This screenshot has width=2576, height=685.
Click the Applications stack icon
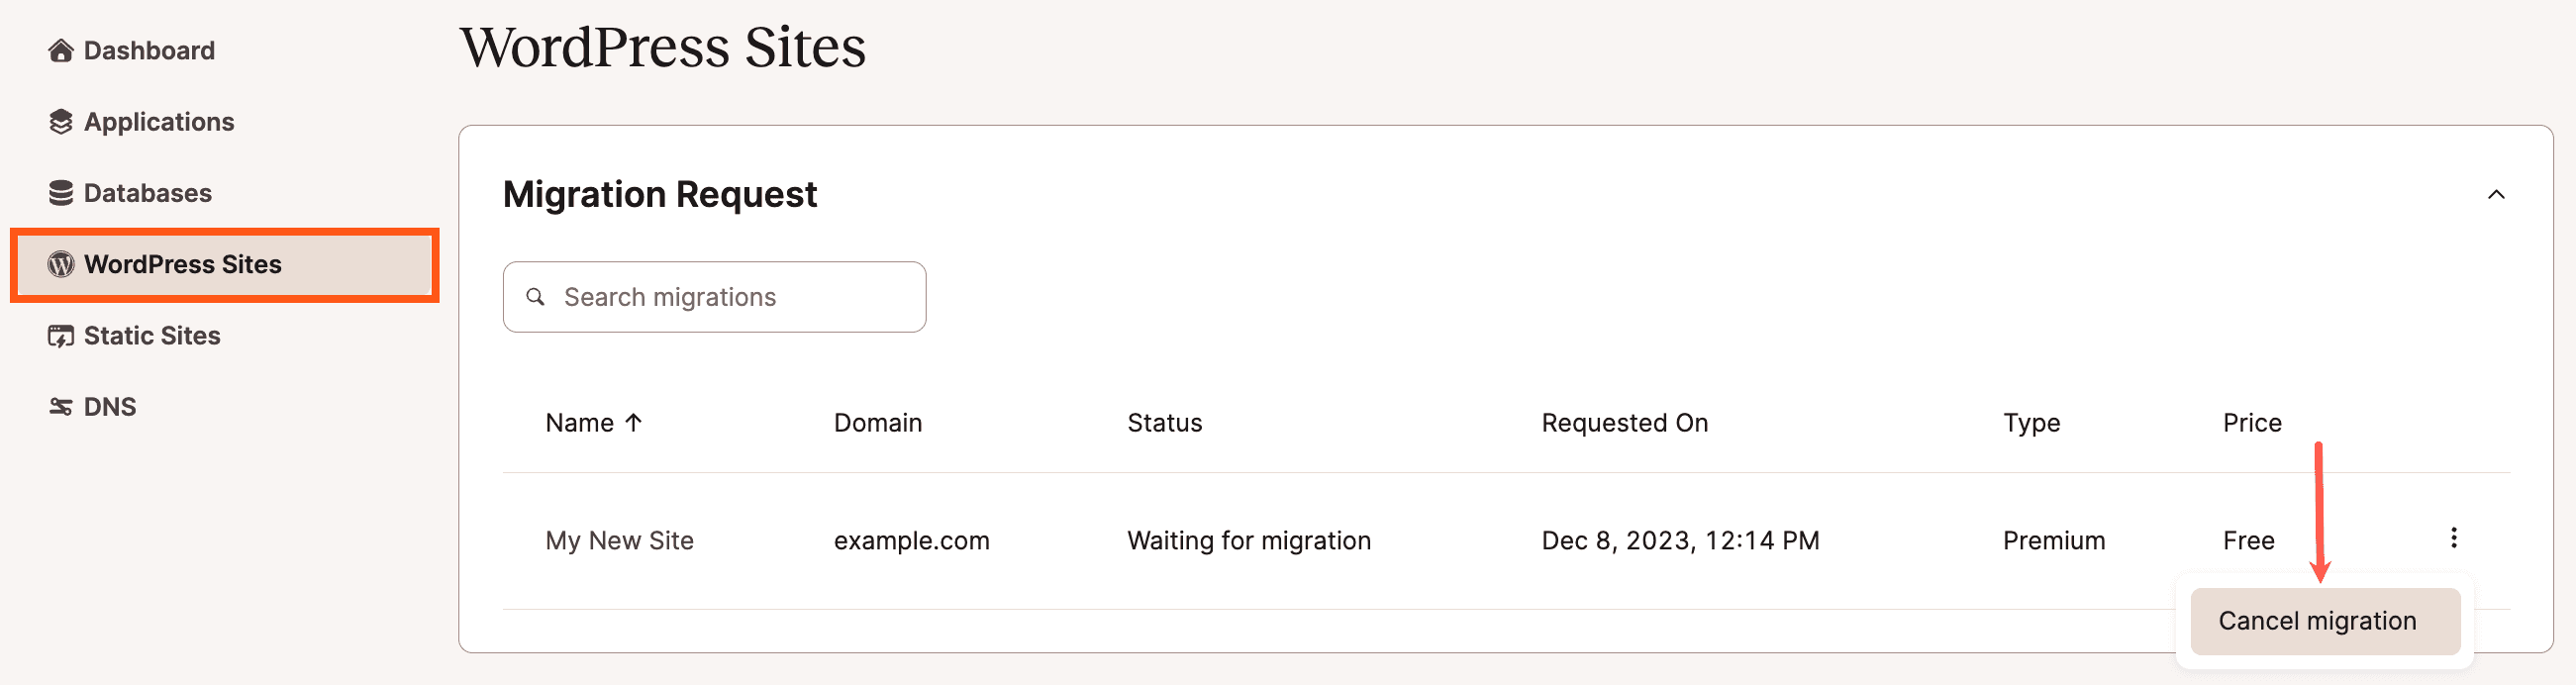60,122
